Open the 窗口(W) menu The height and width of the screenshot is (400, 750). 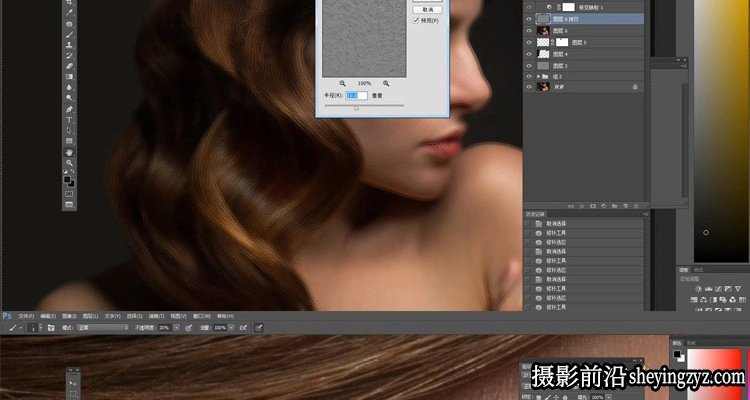pos(201,316)
